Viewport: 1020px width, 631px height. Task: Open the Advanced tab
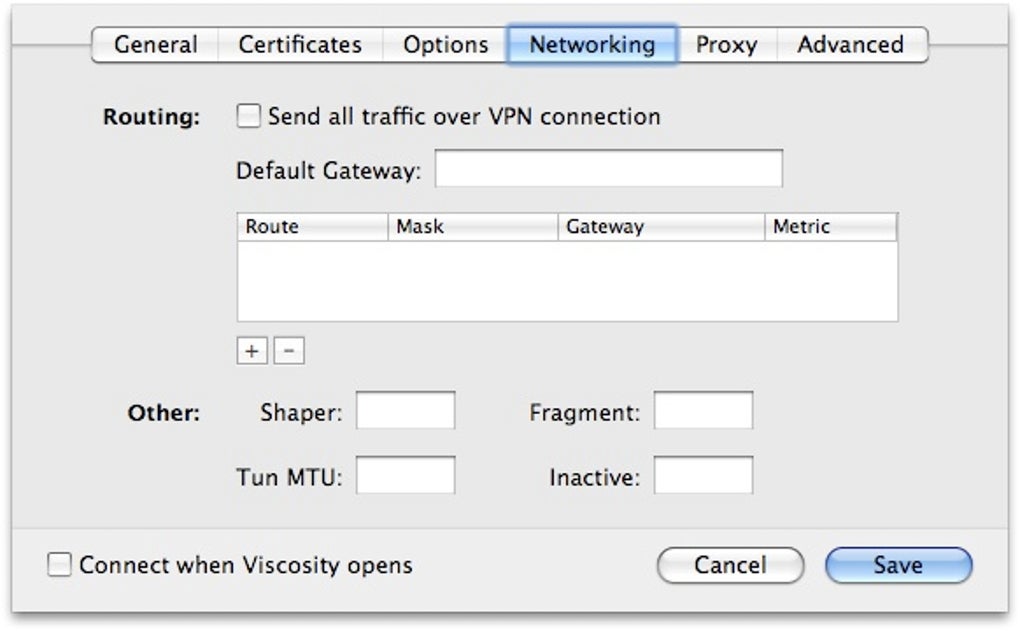tap(850, 45)
